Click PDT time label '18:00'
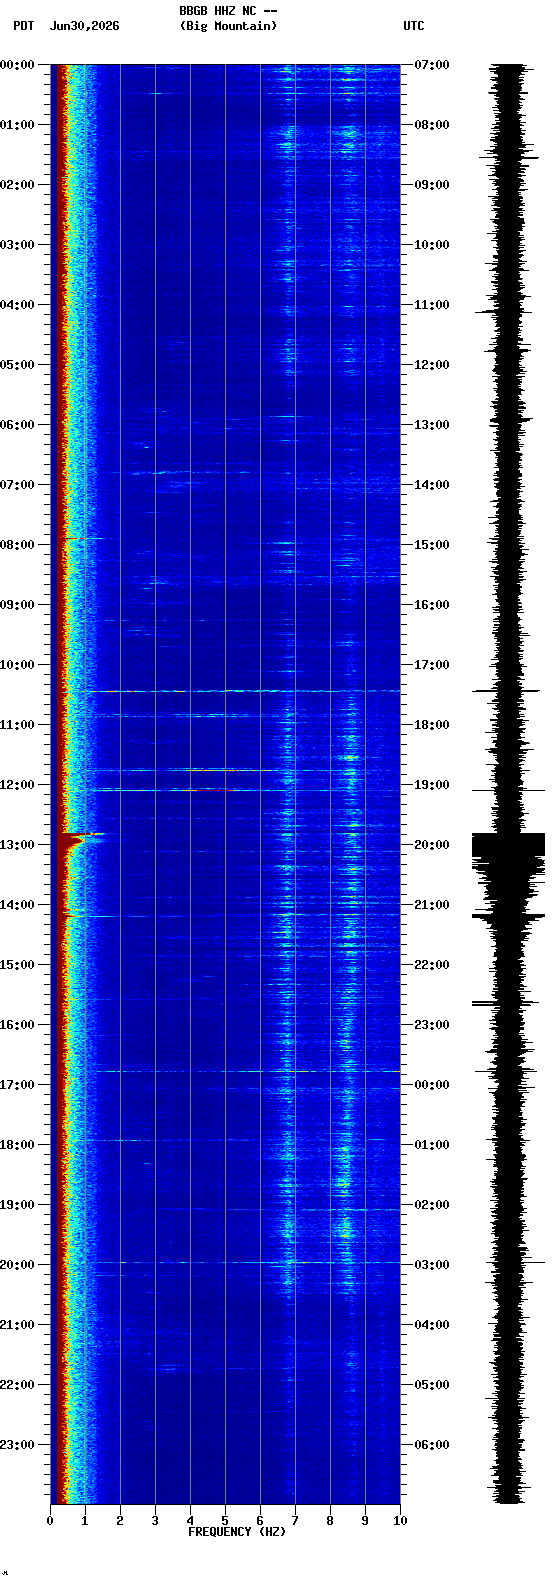 click(x=17, y=1145)
